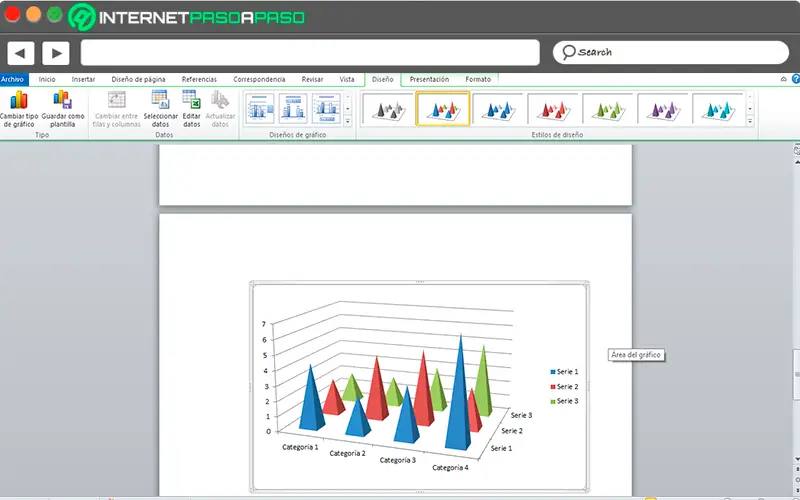The image size is (800, 500).
Task: Open the Diseño de página tab
Action: click(138, 80)
